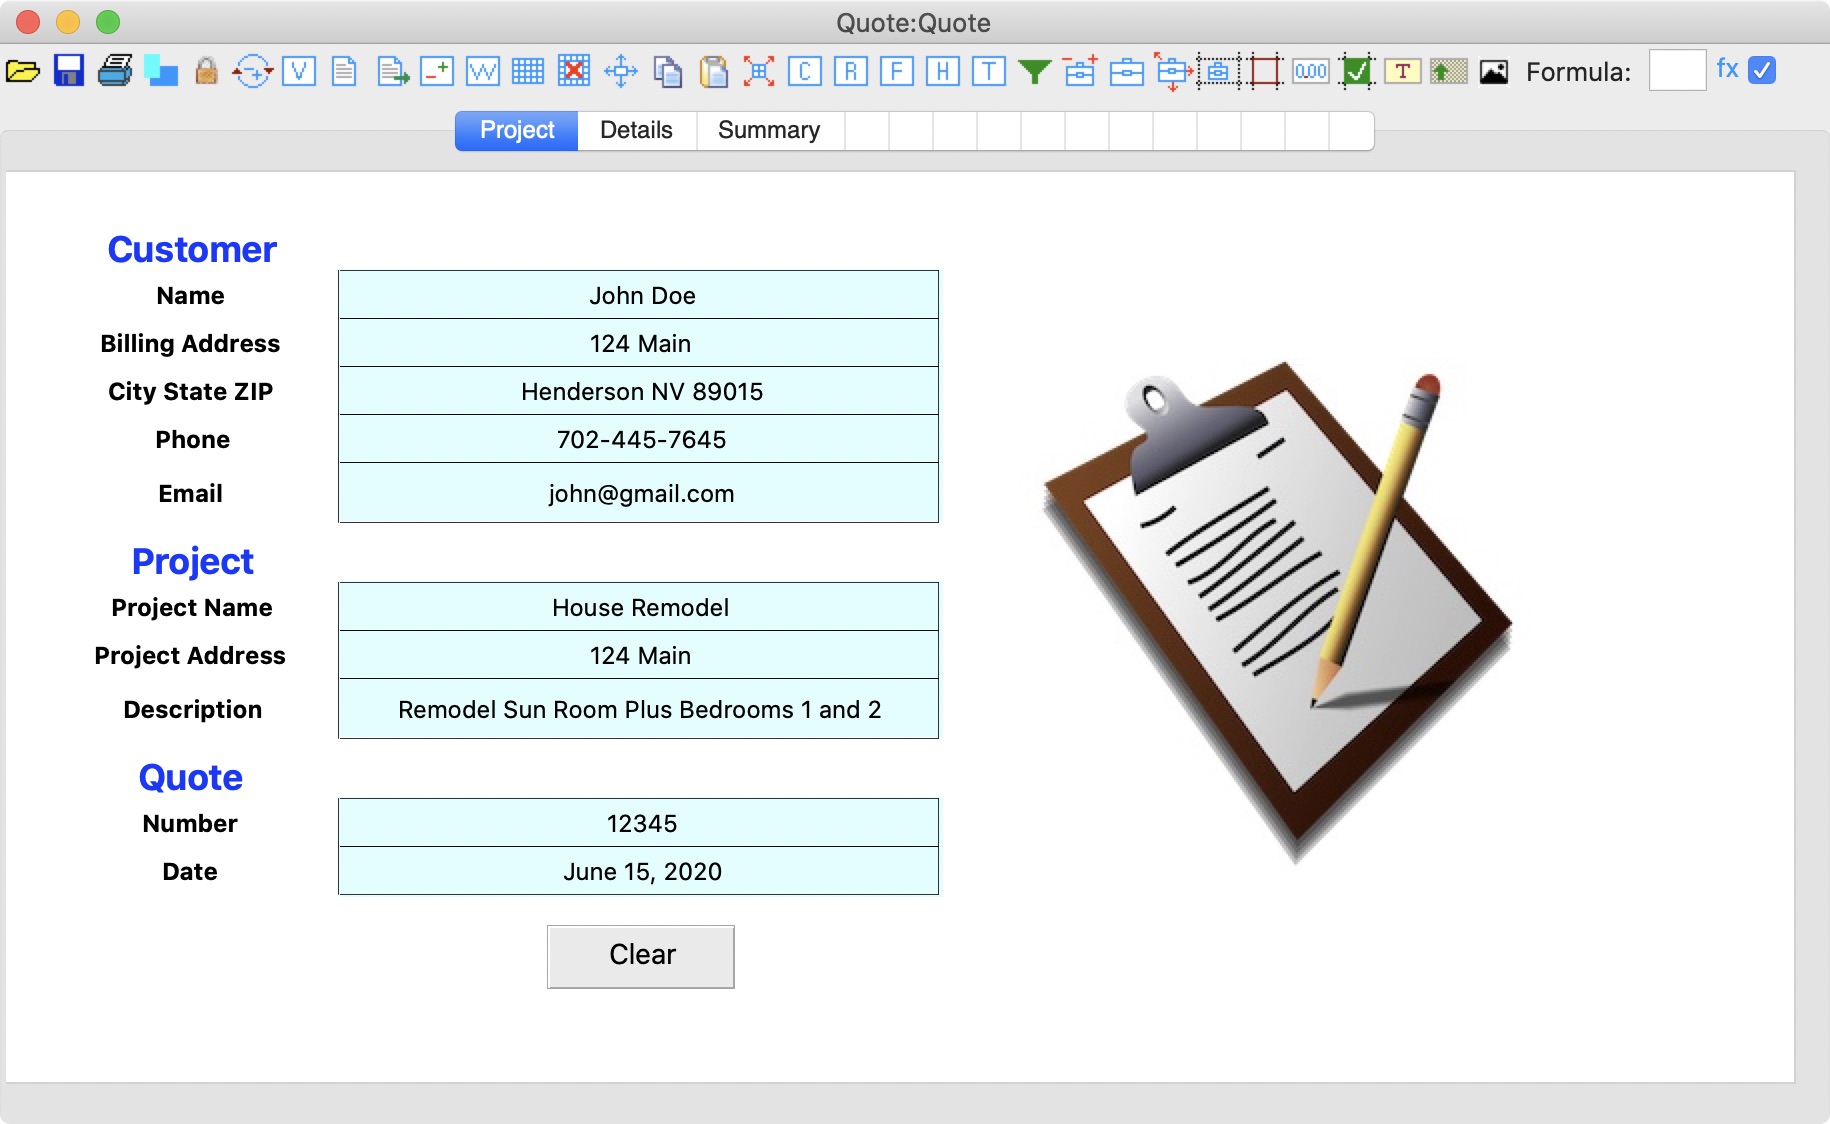Switch to the Details tab
The image size is (1830, 1124).
[636, 130]
